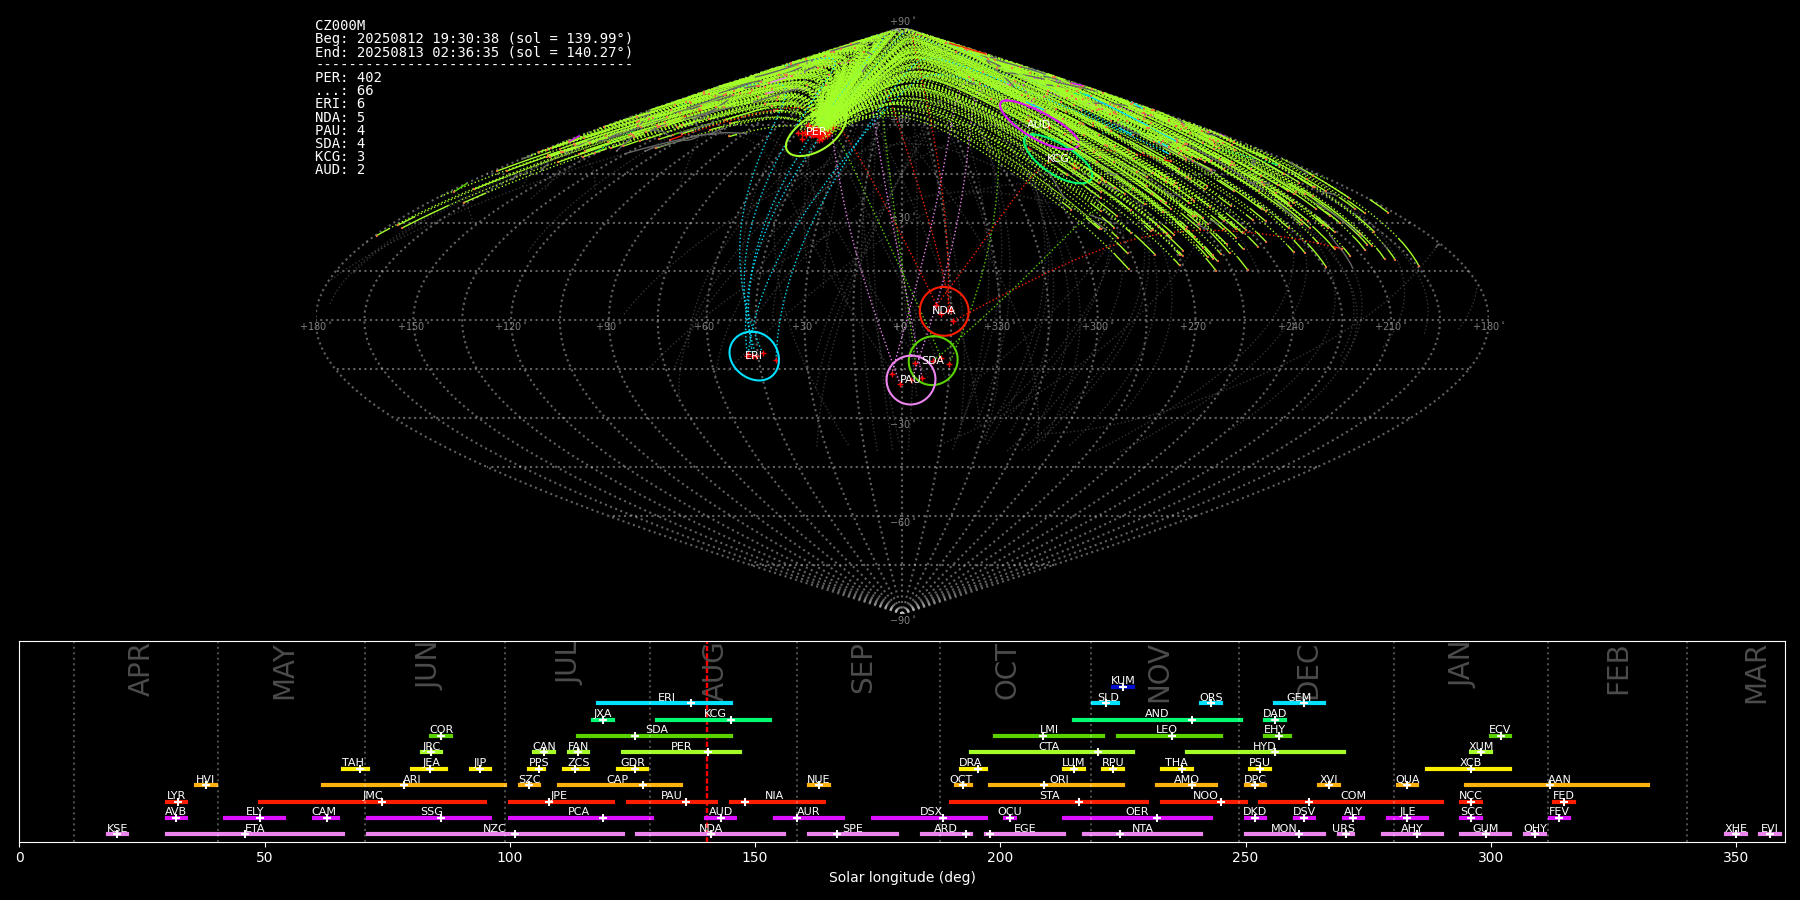Screen dimensions: 1800x900
Task: Click the XCB shower bar in timeline
Action: tap(1468, 769)
